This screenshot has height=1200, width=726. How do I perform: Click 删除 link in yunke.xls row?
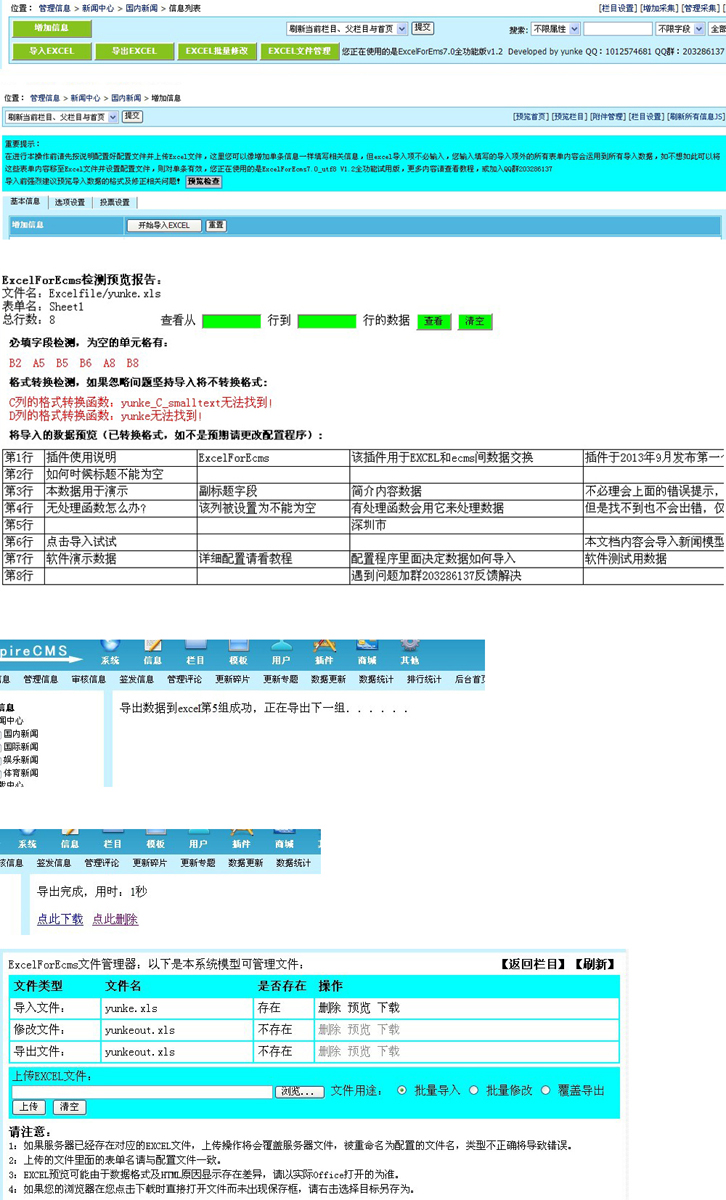329,1008
